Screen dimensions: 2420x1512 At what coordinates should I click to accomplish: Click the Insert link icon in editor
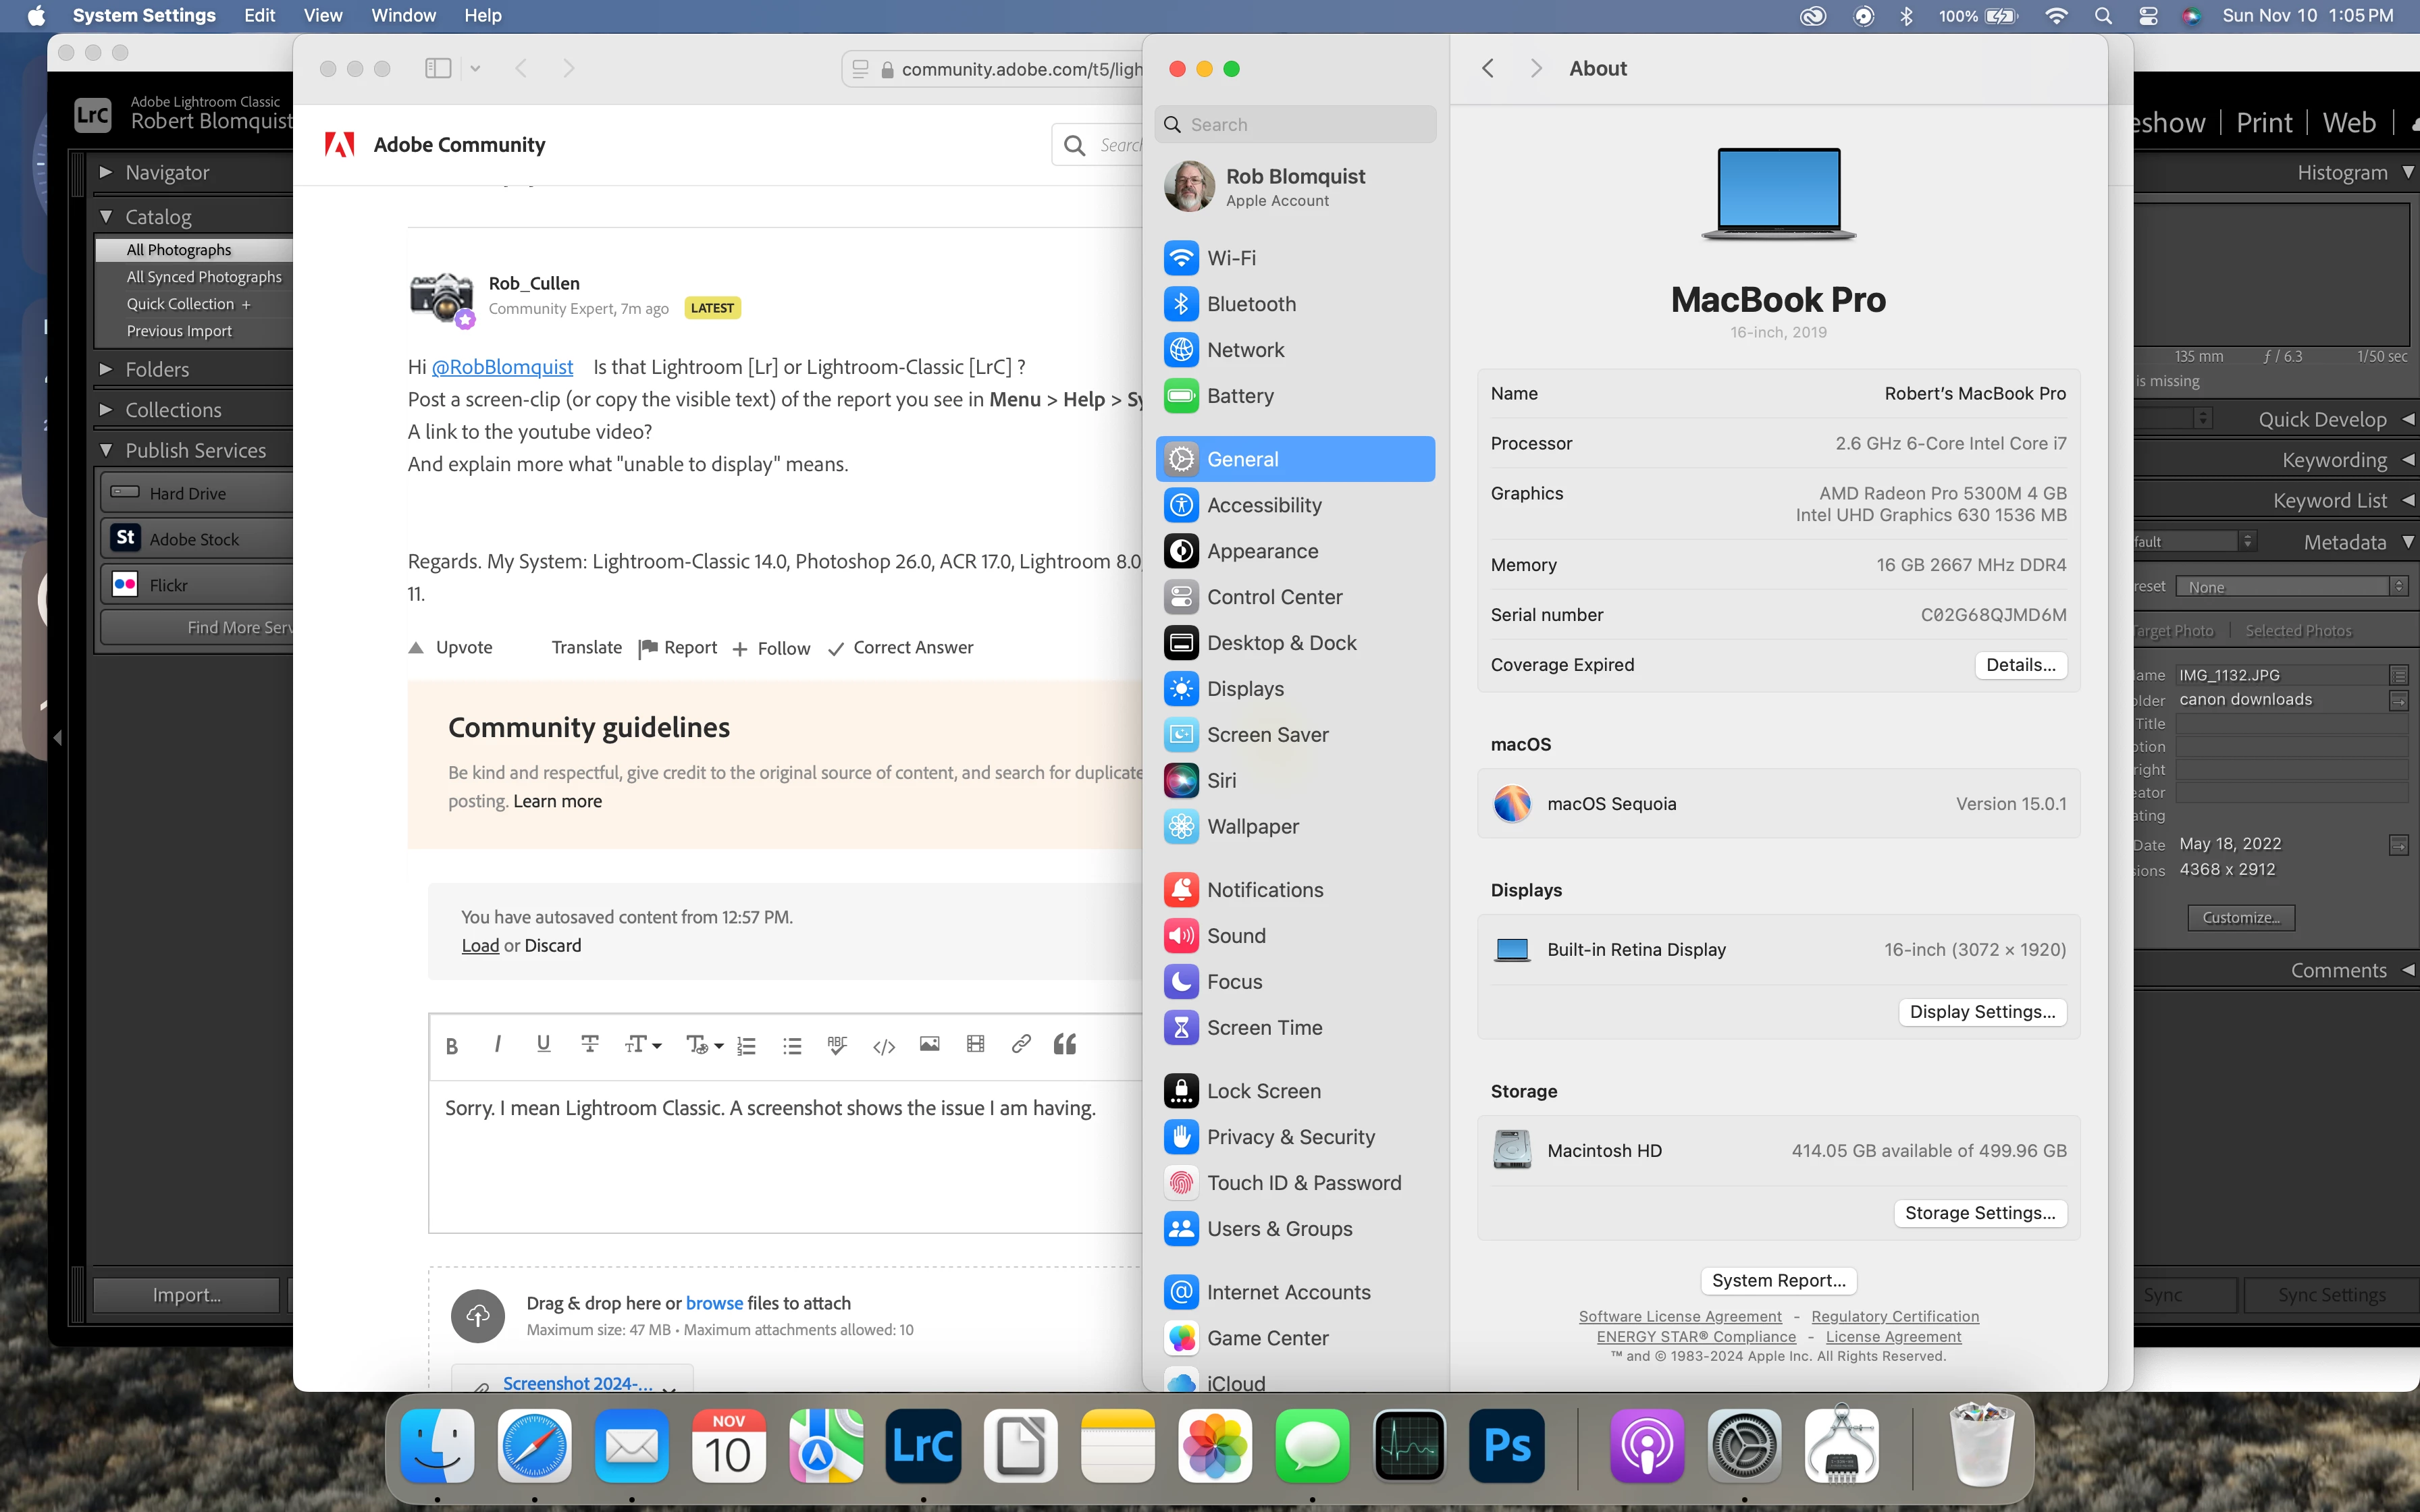pos(1021,1044)
